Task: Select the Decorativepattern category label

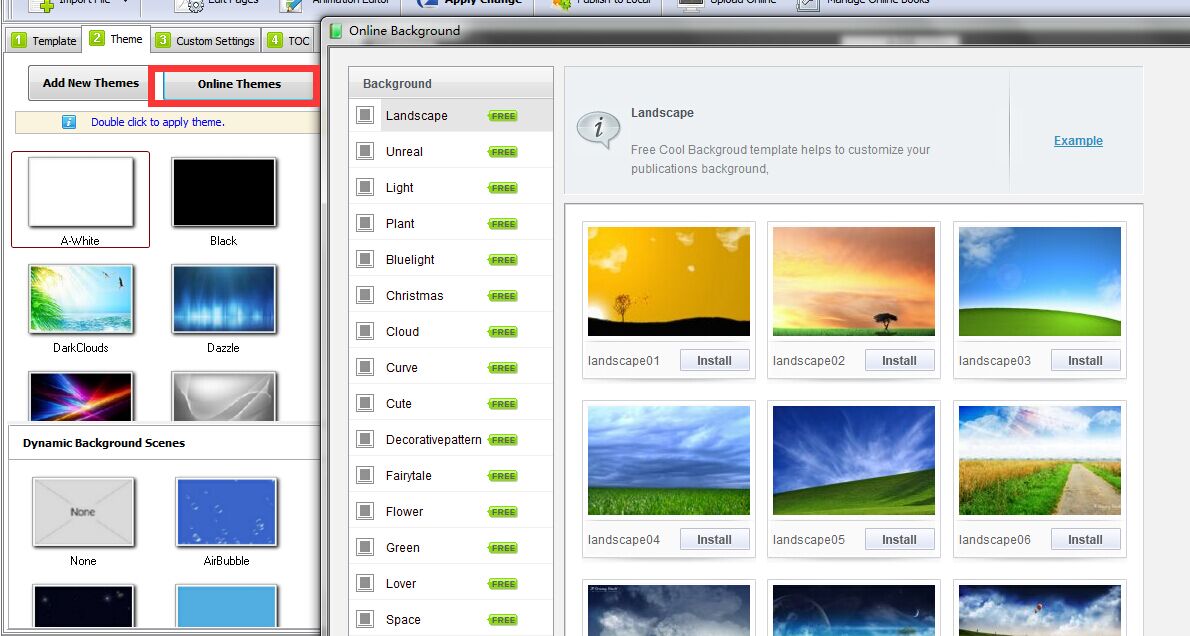Action: 433,439
